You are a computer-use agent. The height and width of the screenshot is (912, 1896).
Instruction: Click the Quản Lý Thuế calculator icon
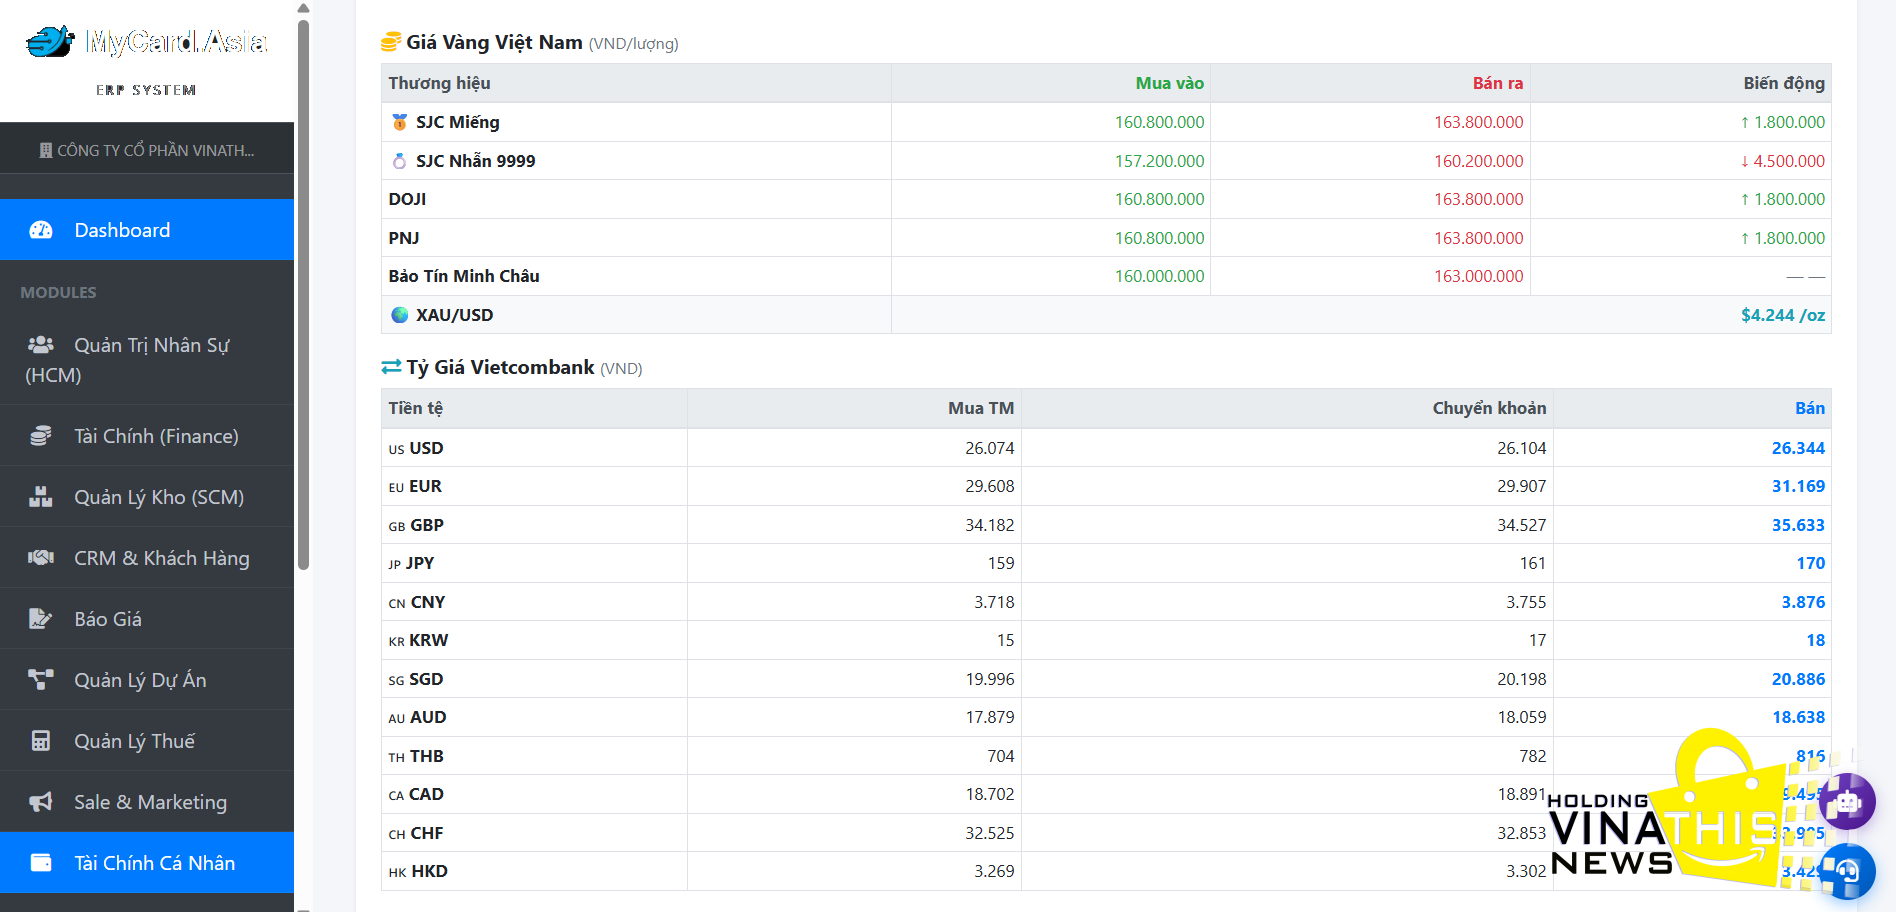pyautogui.click(x=41, y=741)
